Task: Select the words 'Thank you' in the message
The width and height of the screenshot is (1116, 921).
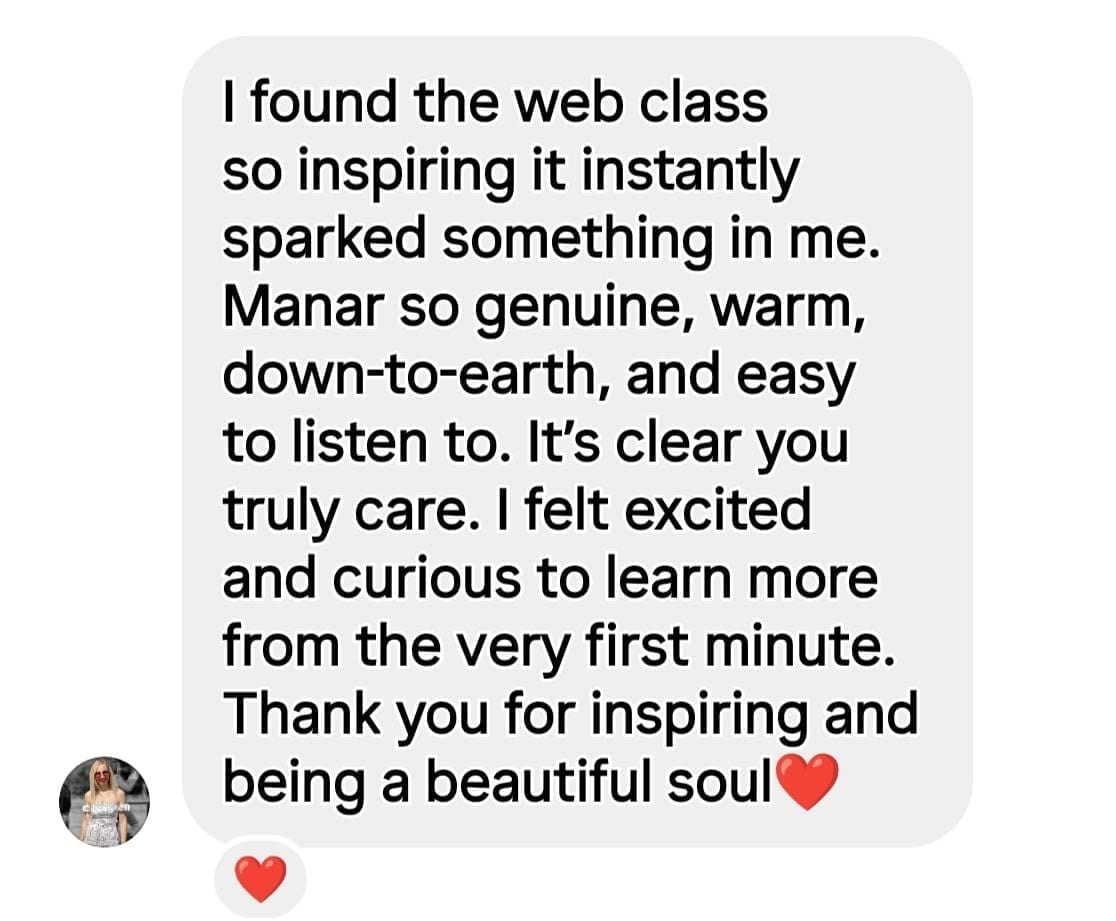Action: [356, 717]
